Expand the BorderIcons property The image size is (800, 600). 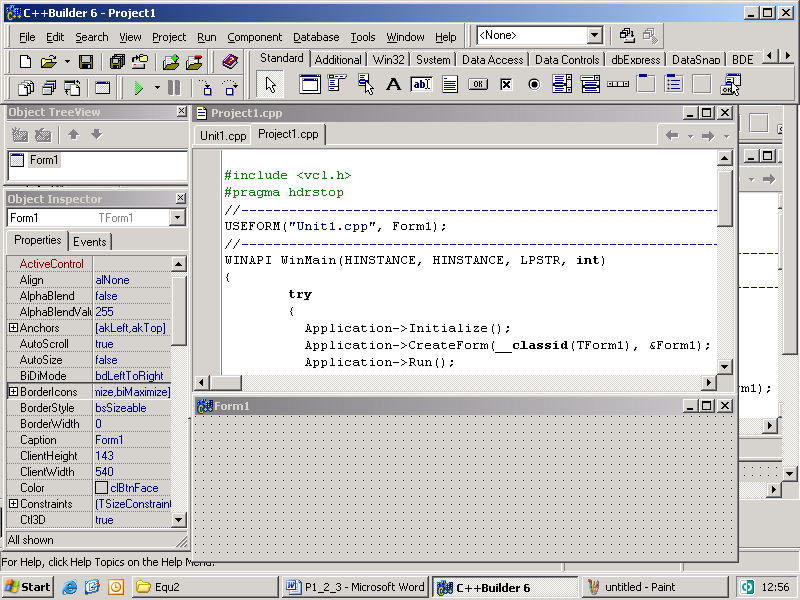tap(13, 392)
